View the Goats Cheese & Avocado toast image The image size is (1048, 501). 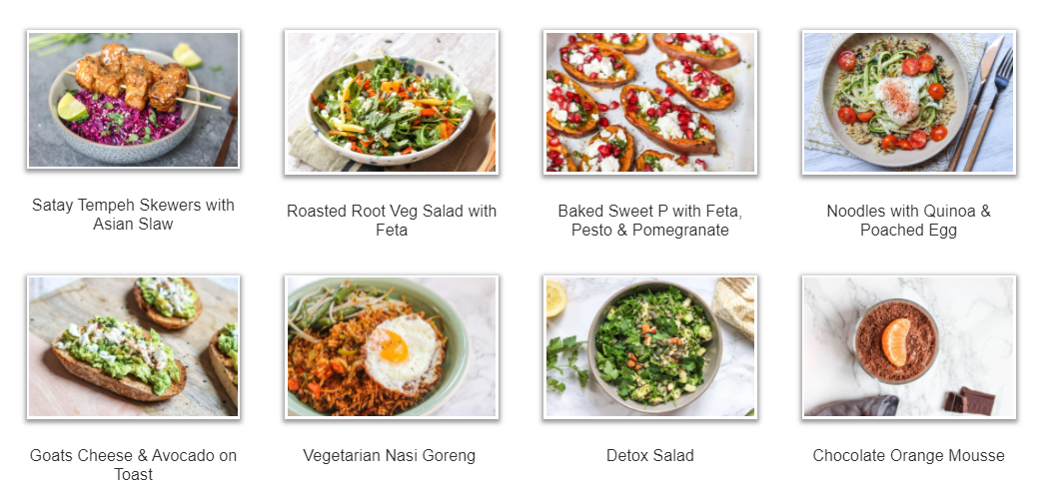pyautogui.click(x=133, y=347)
